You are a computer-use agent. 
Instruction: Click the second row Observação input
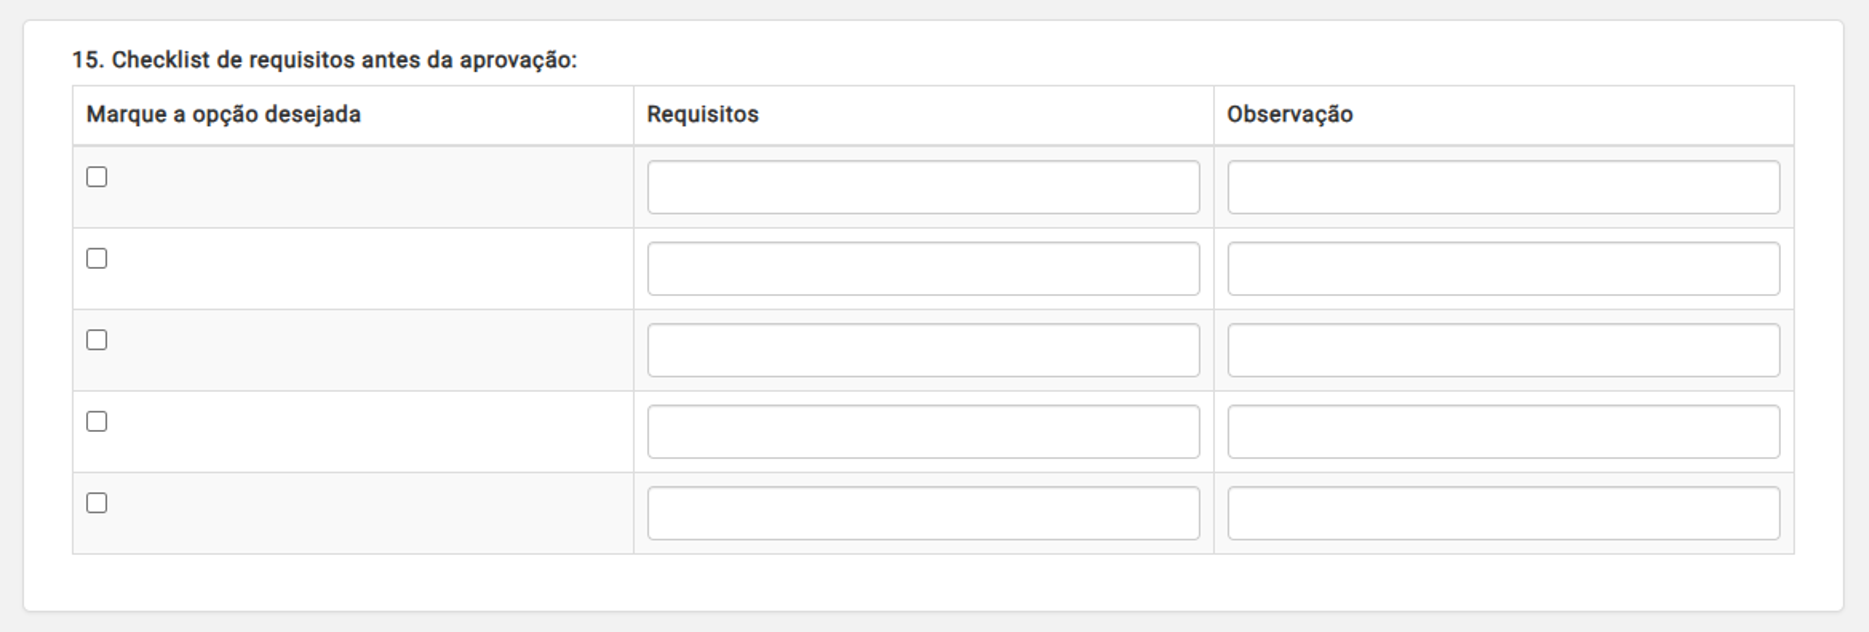1504,269
